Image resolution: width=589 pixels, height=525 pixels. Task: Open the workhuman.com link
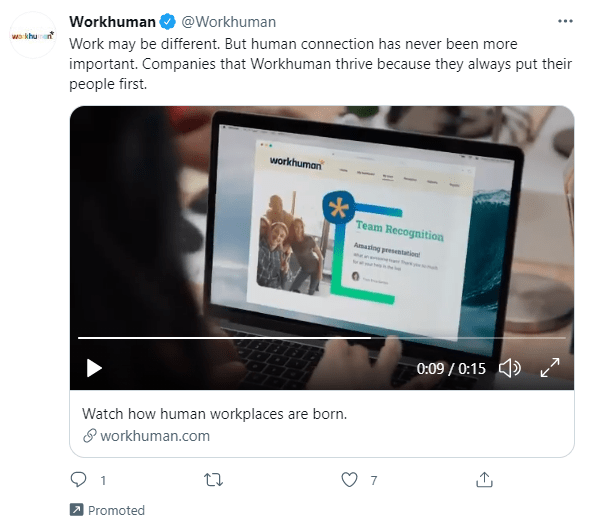coord(155,436)
